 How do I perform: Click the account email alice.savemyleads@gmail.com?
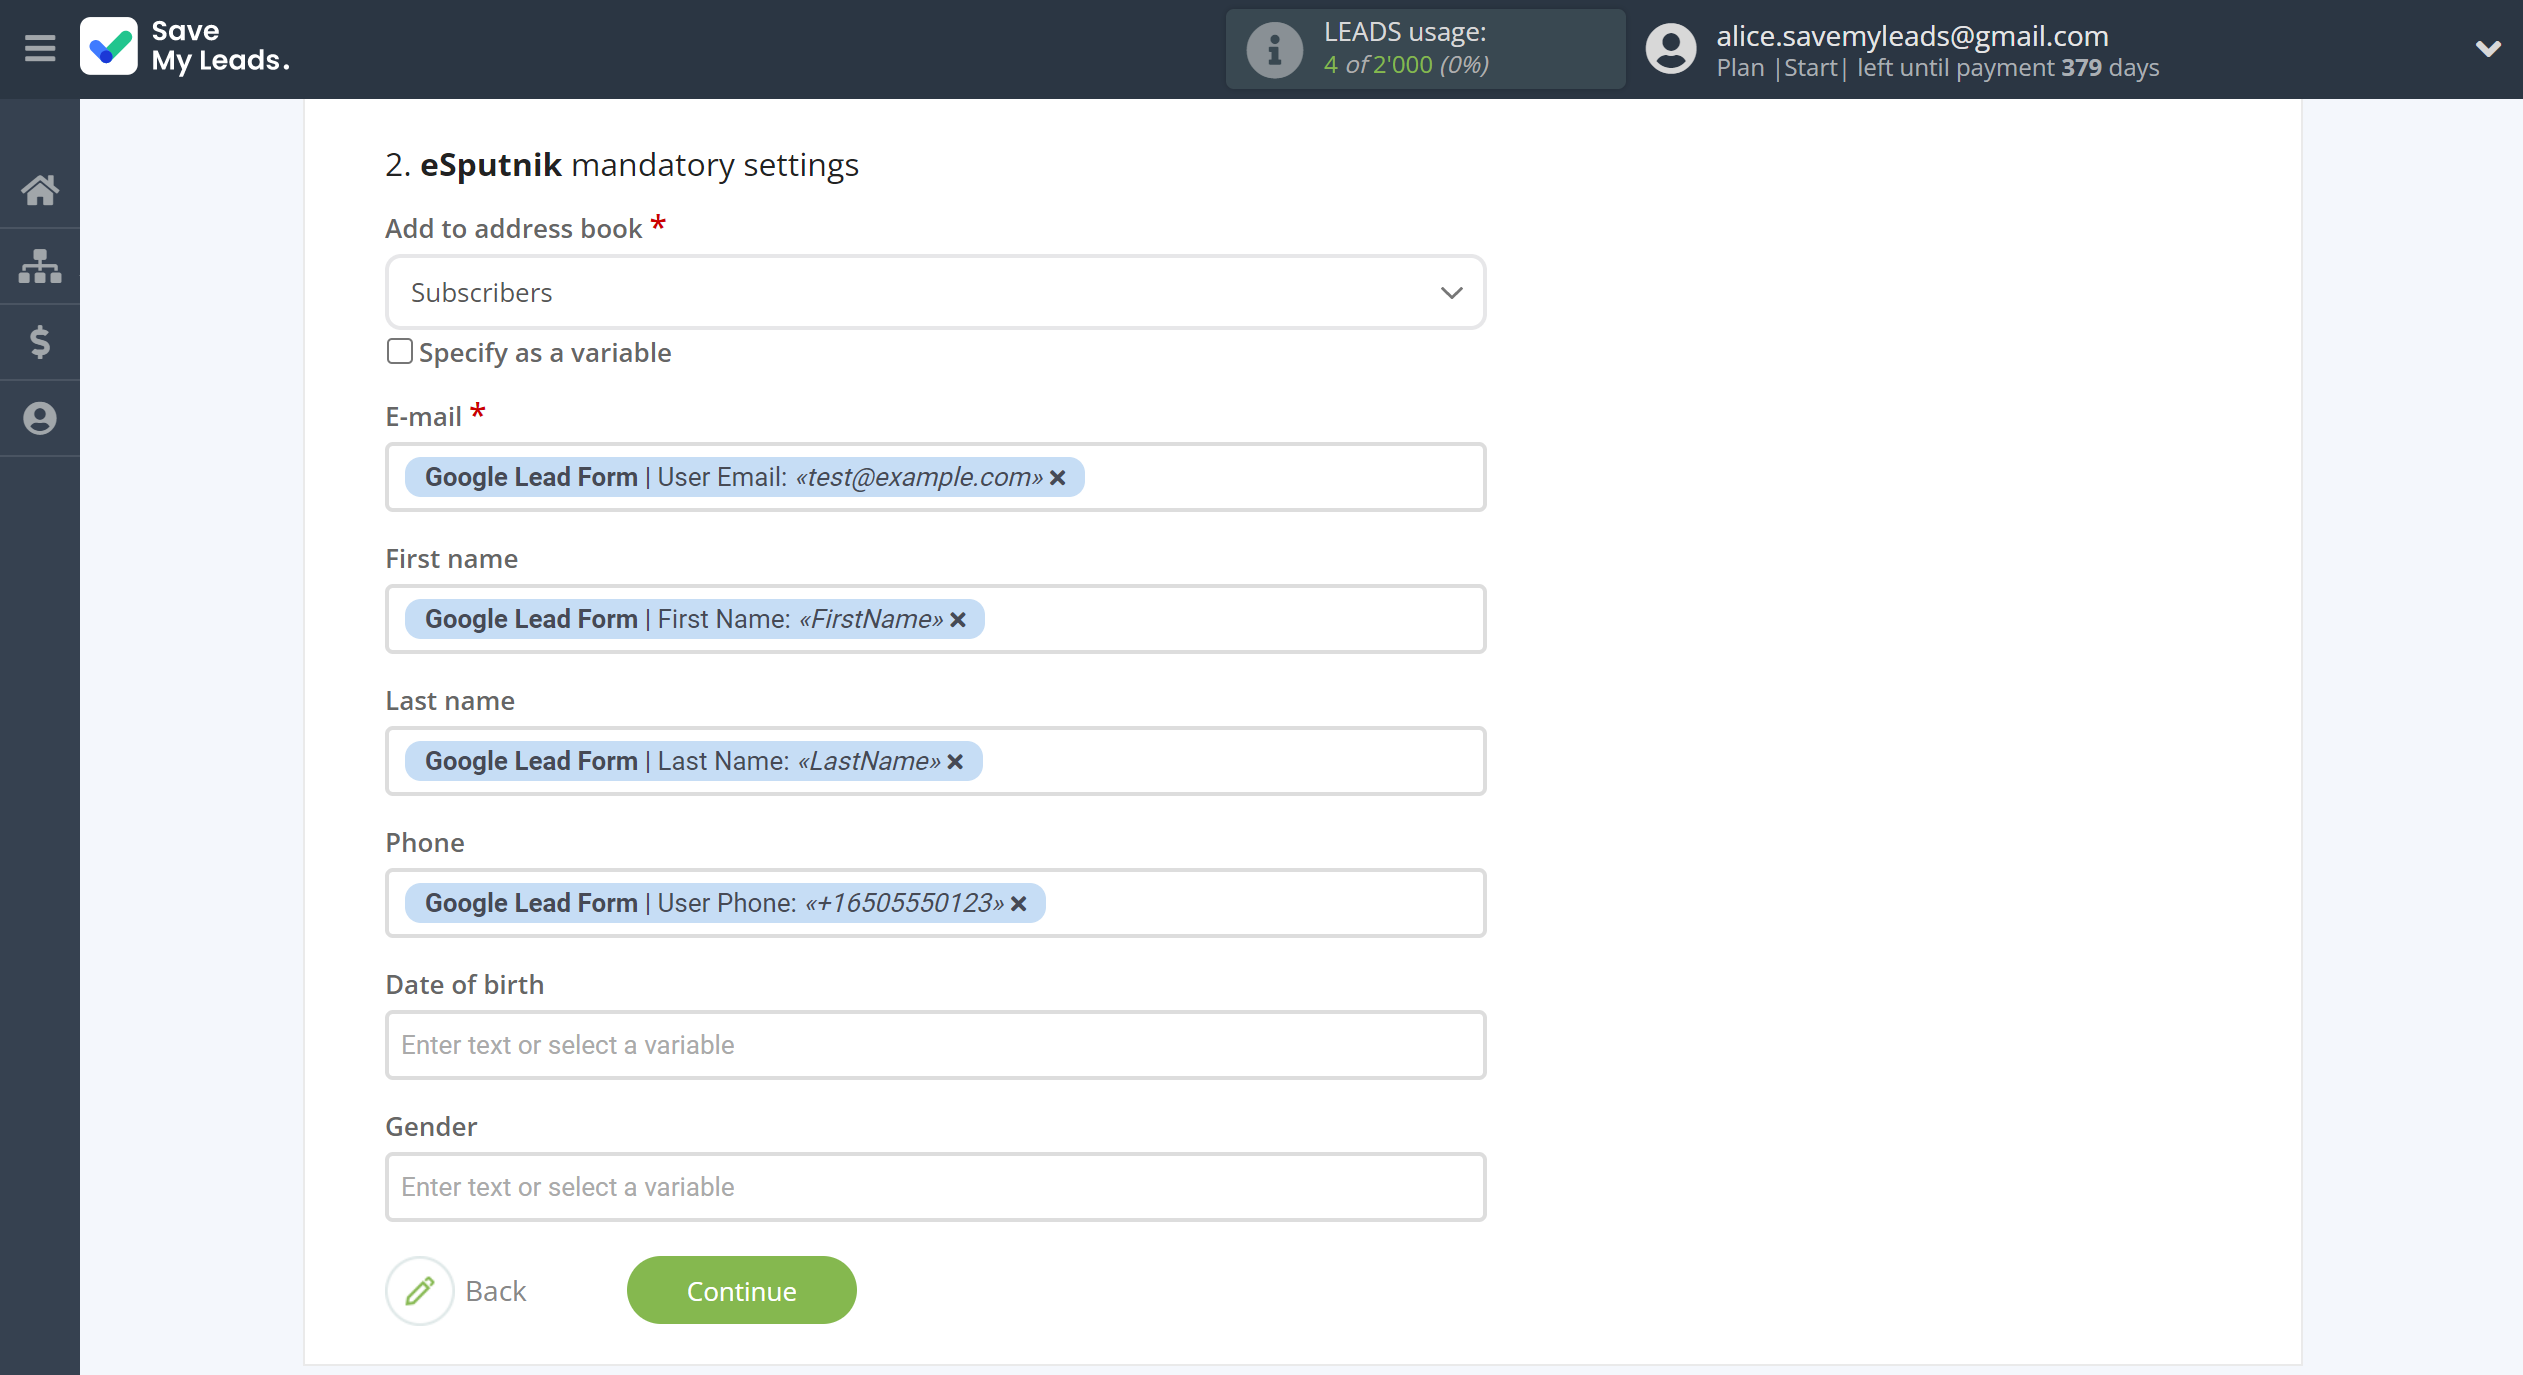[1912, 35]
